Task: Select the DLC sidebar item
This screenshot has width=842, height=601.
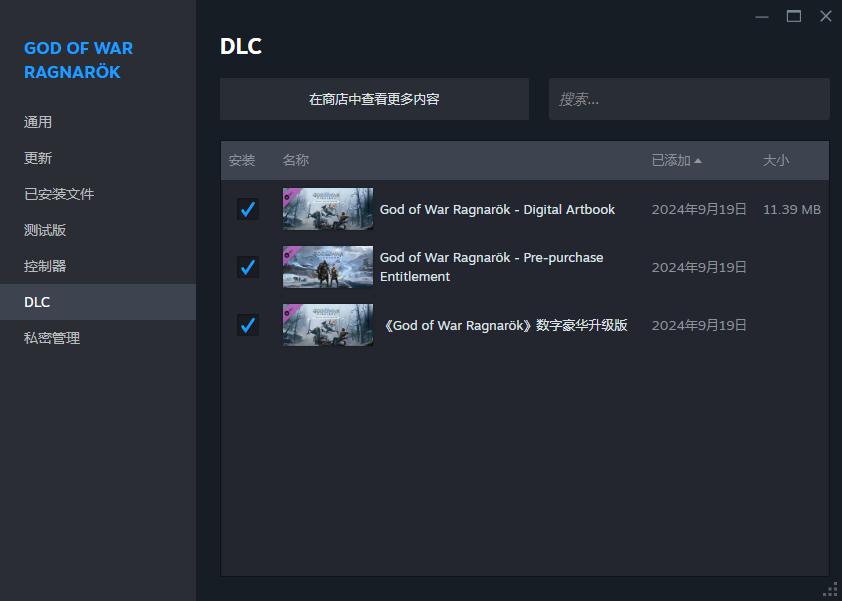Action: (98, 302)
